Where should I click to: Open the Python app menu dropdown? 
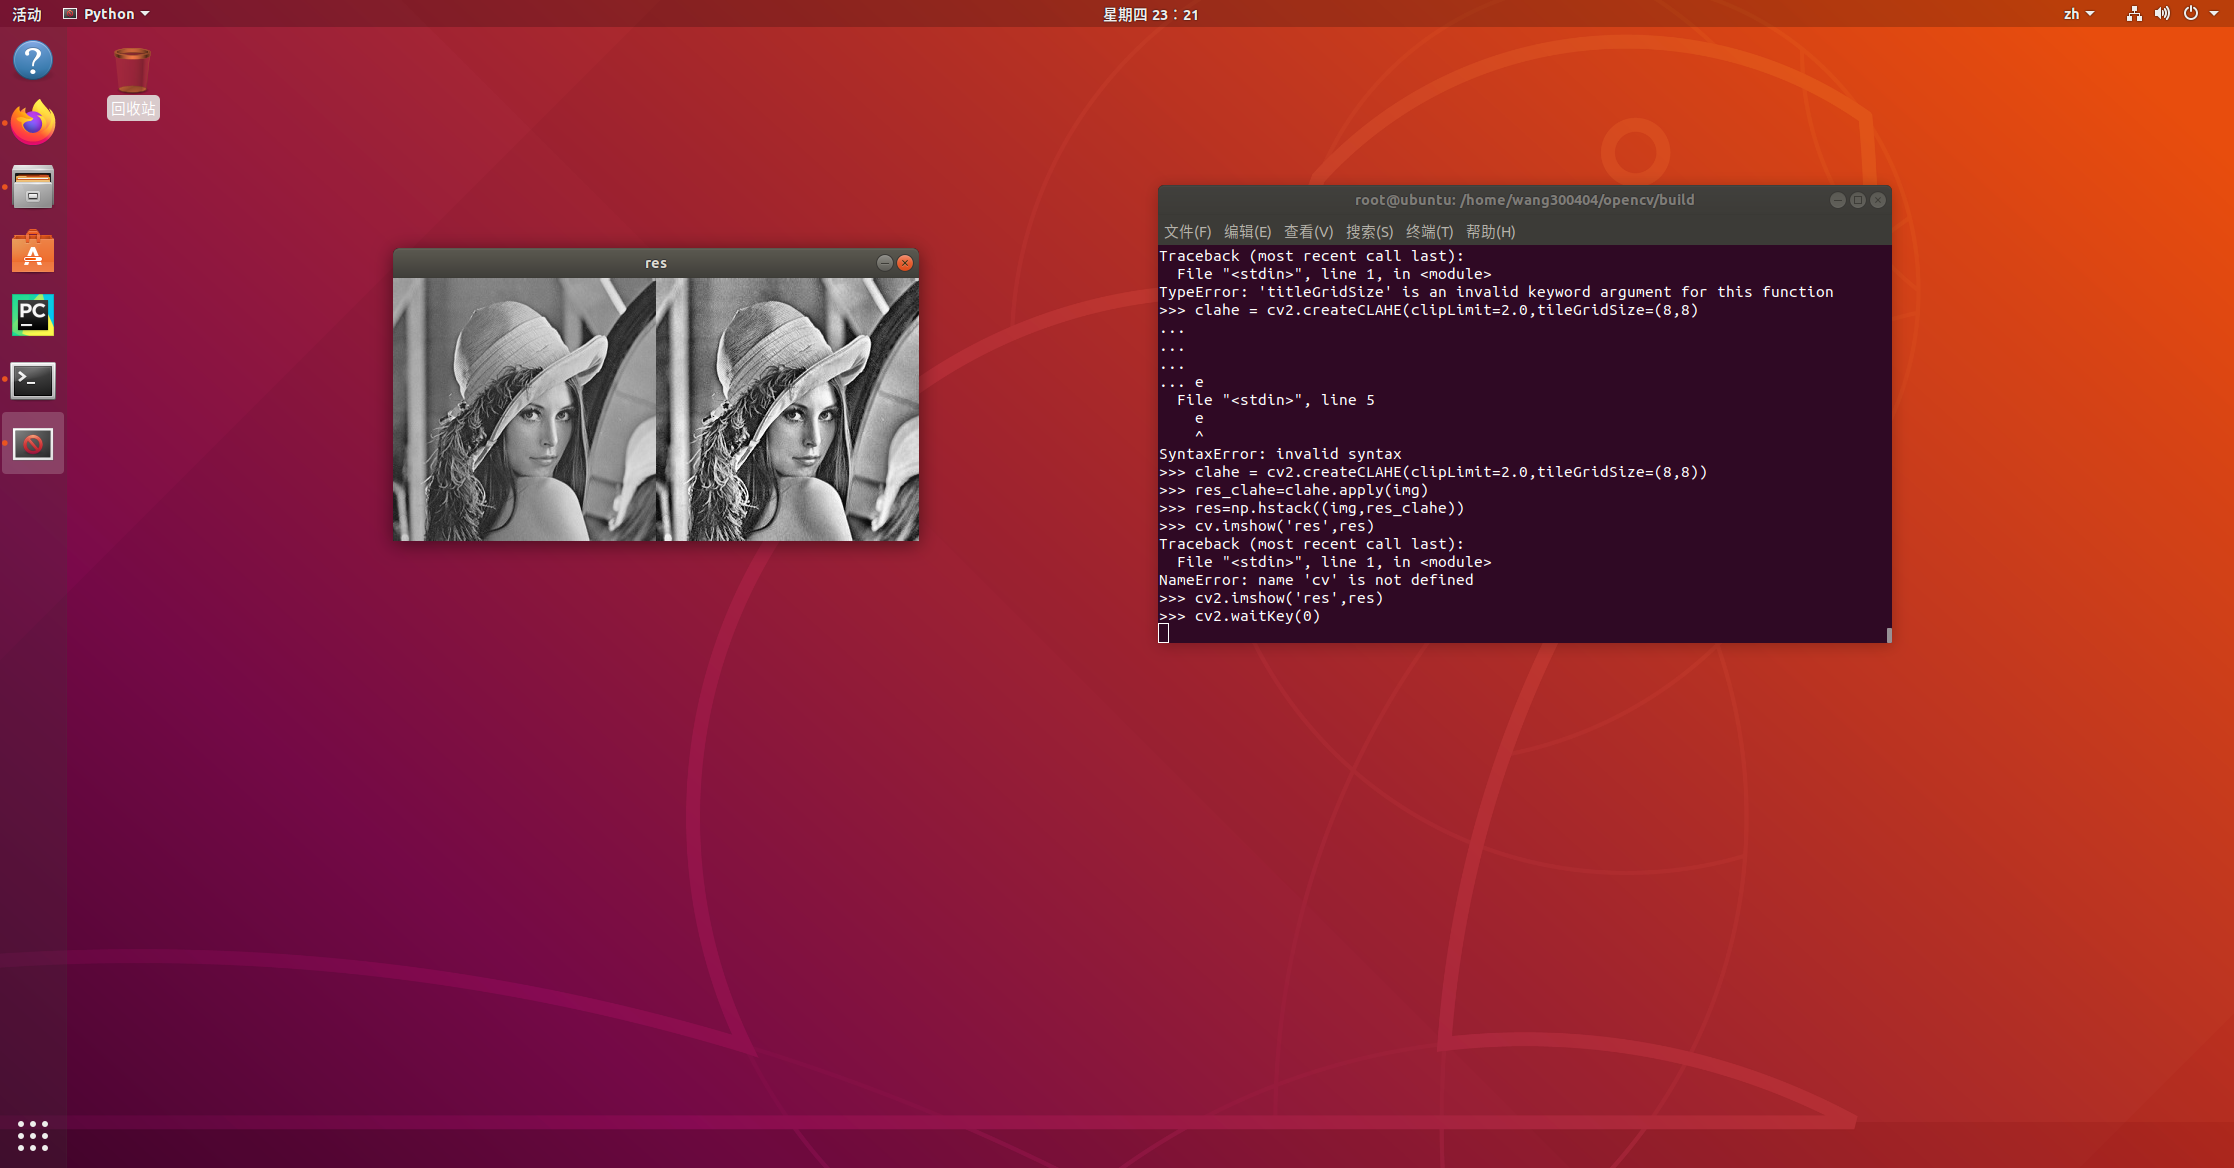107,14
